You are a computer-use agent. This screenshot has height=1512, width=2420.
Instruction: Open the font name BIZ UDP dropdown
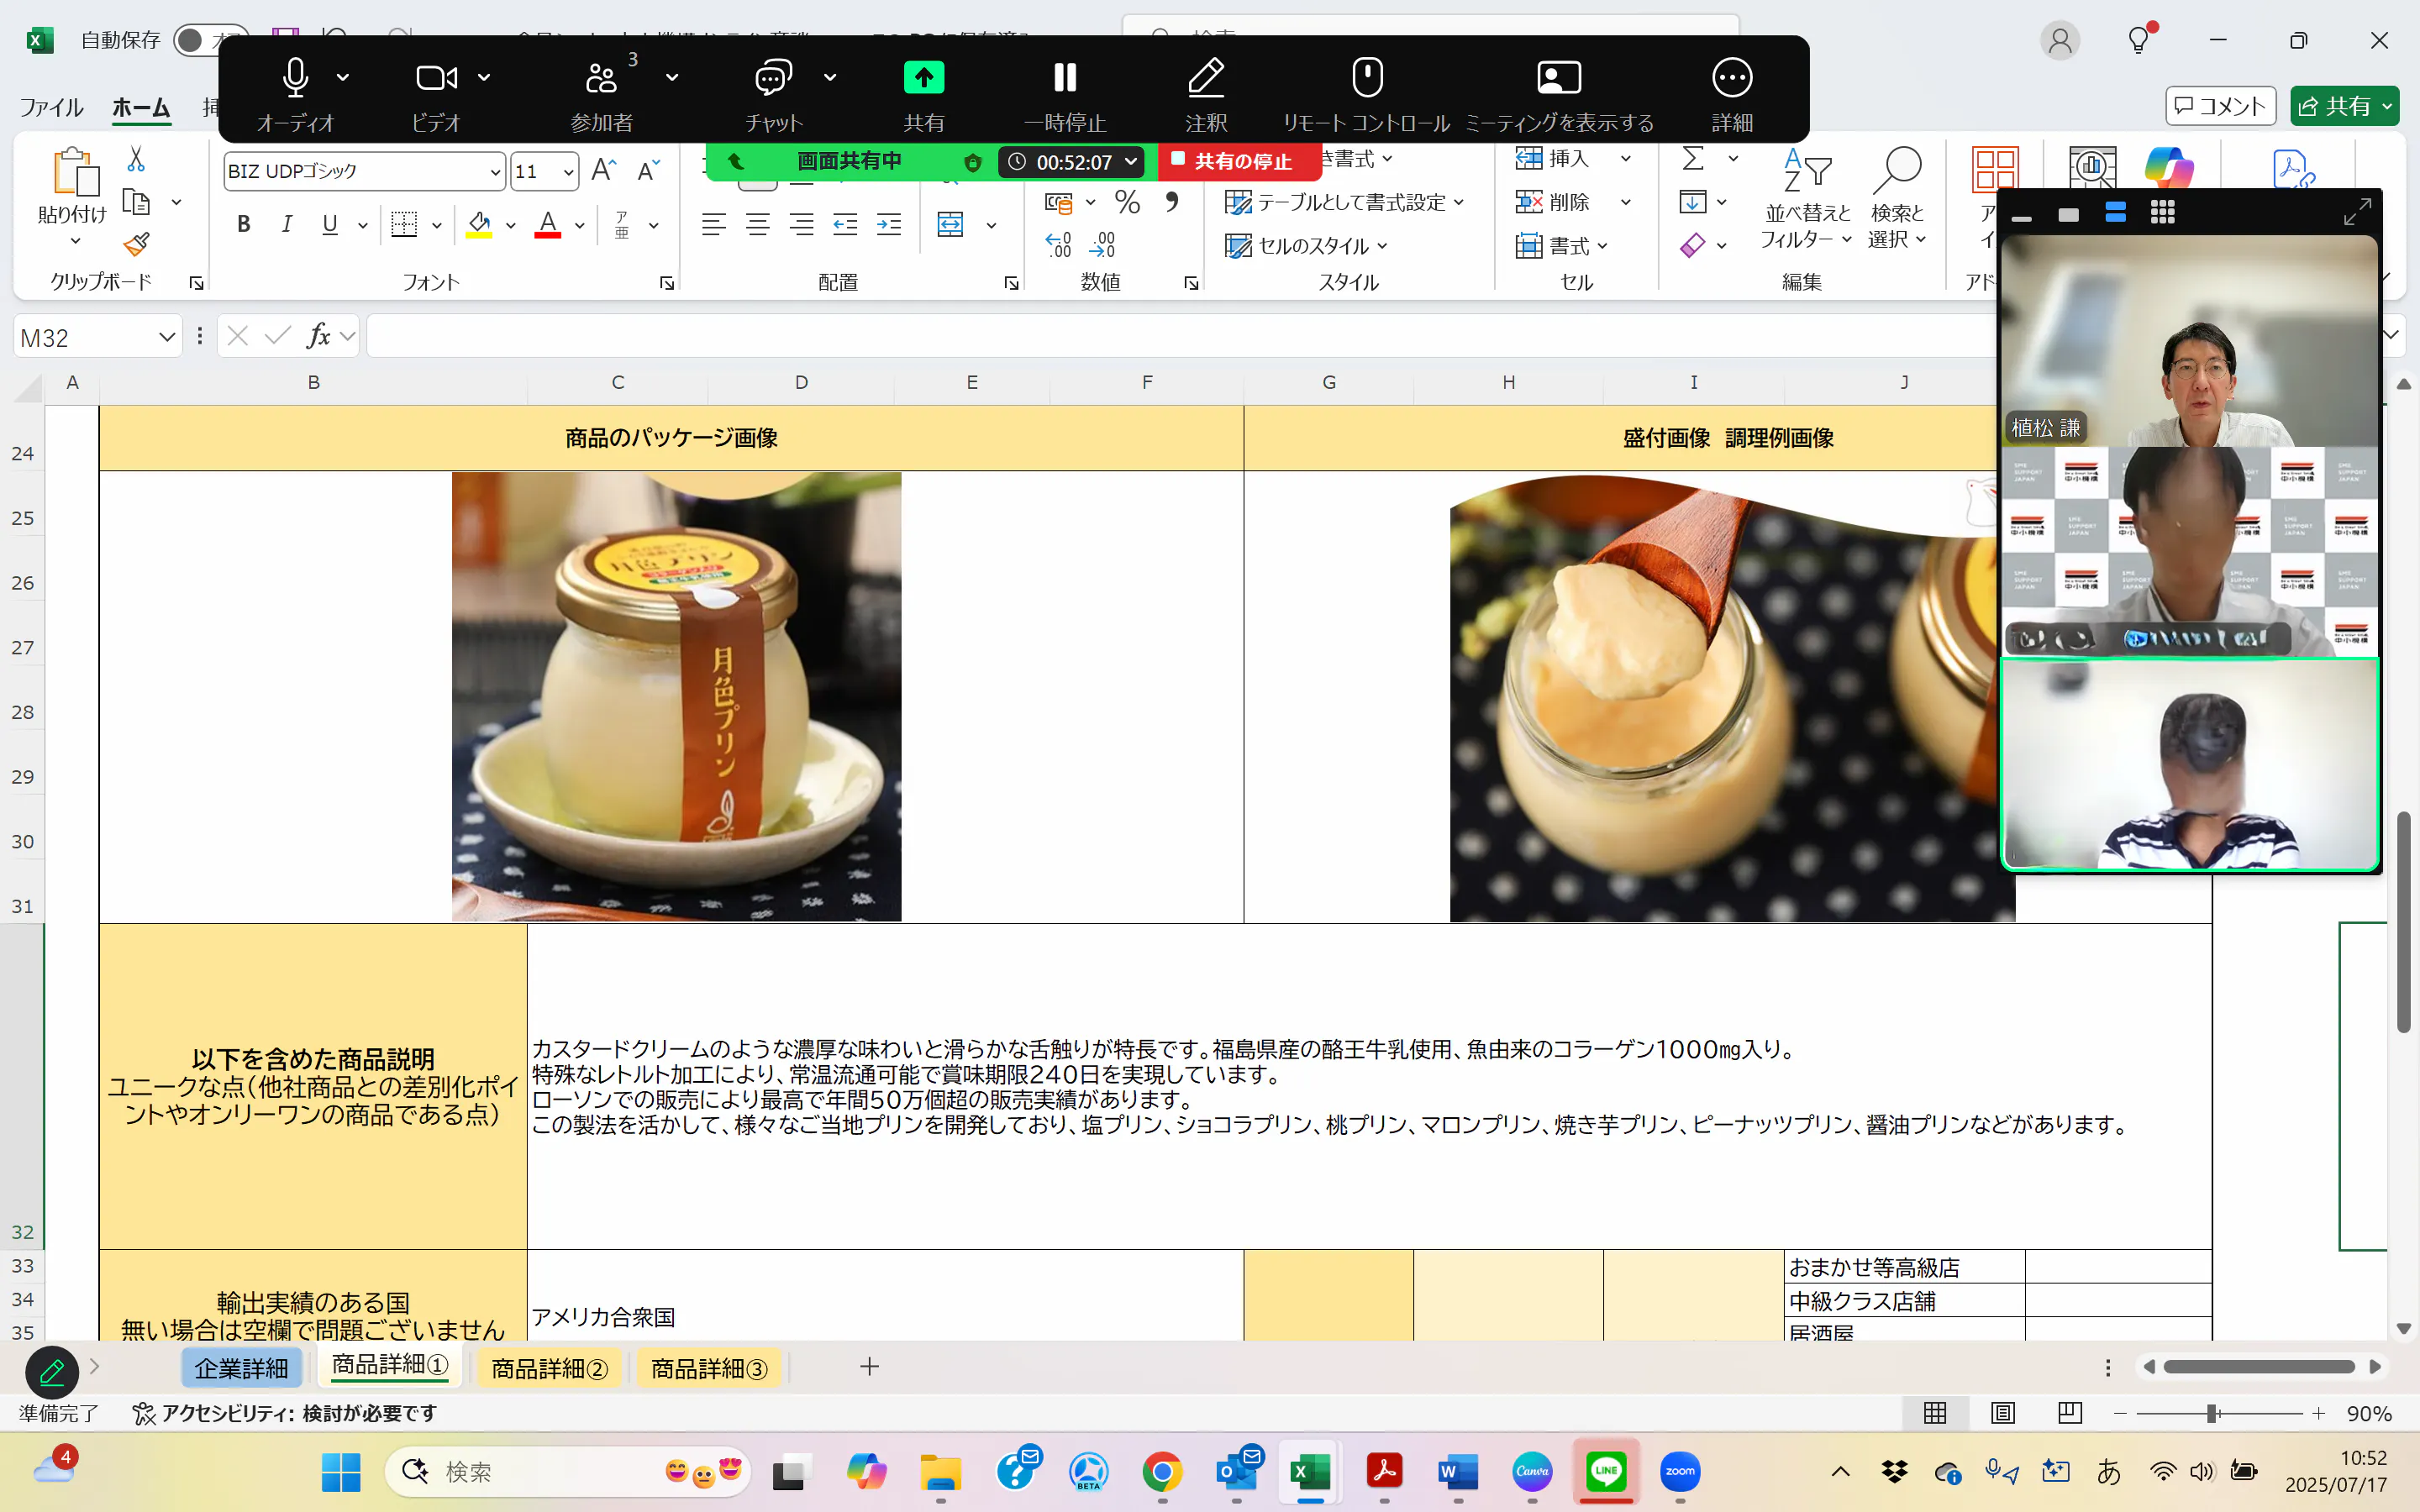point(494,172)
